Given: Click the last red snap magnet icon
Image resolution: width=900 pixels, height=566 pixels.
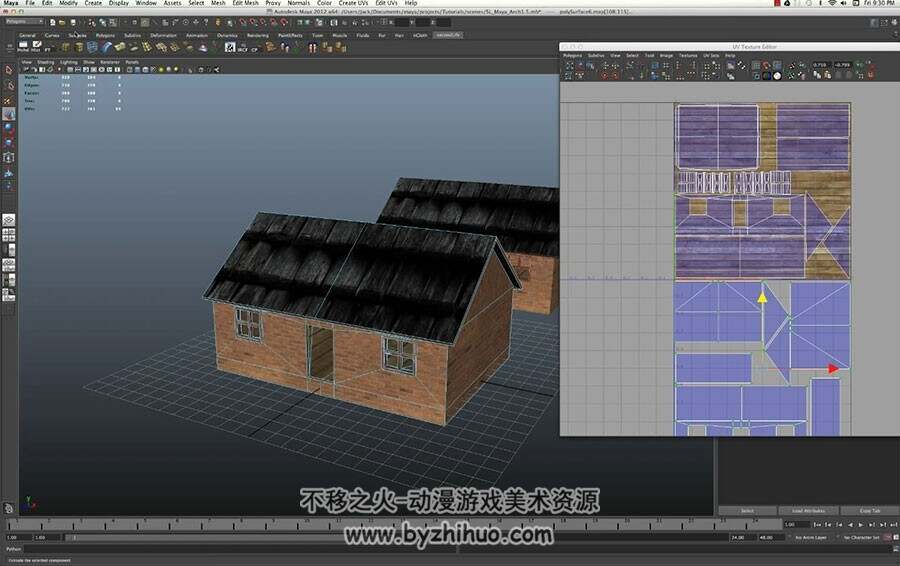Looking at the screenshot, I should click(284, 22).
